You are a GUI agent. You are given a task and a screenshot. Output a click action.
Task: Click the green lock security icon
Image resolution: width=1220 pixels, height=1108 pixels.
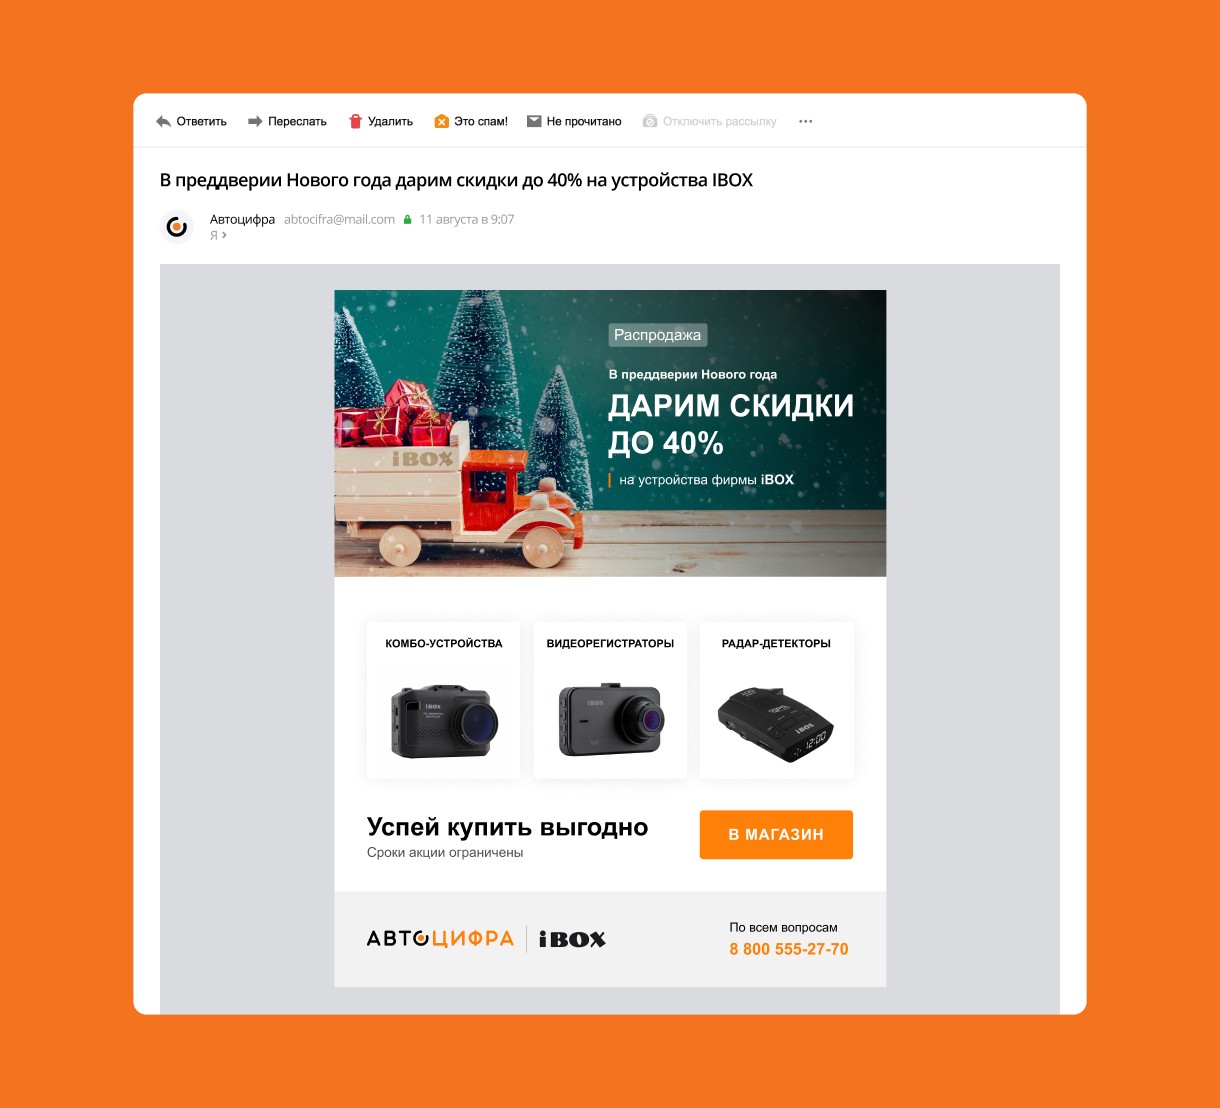coord(407,220)
